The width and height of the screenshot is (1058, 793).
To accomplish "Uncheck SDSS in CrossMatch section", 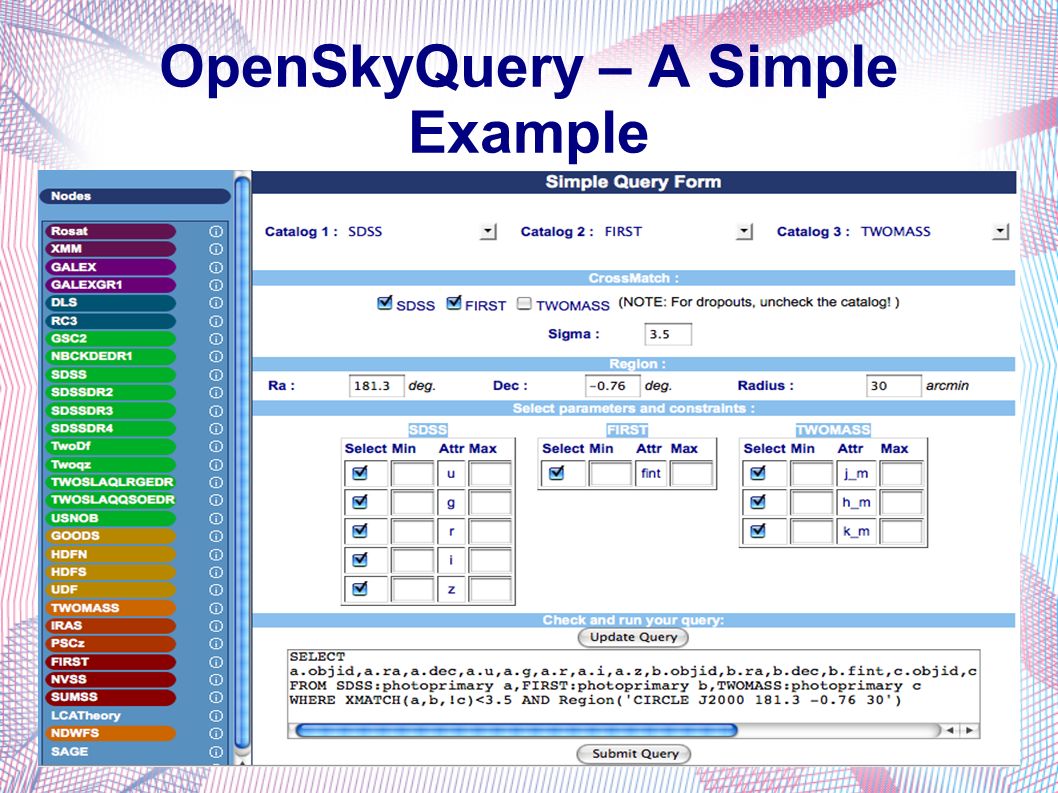I will tap(385, 303).
